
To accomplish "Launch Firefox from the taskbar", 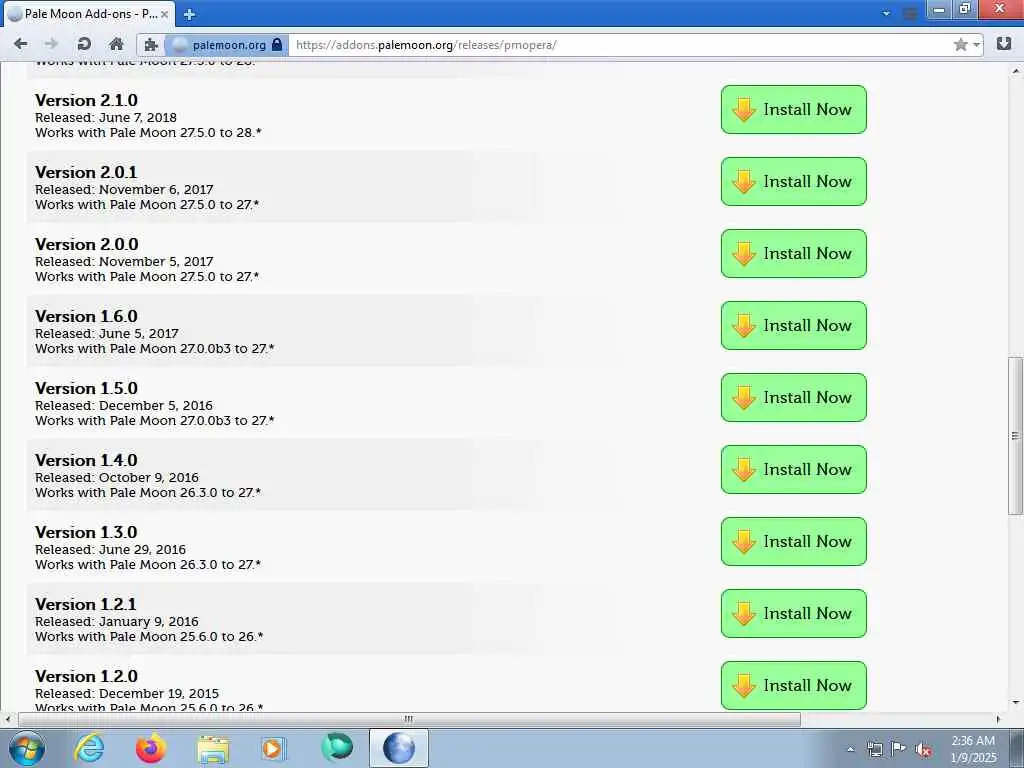I will click(151, 748).
